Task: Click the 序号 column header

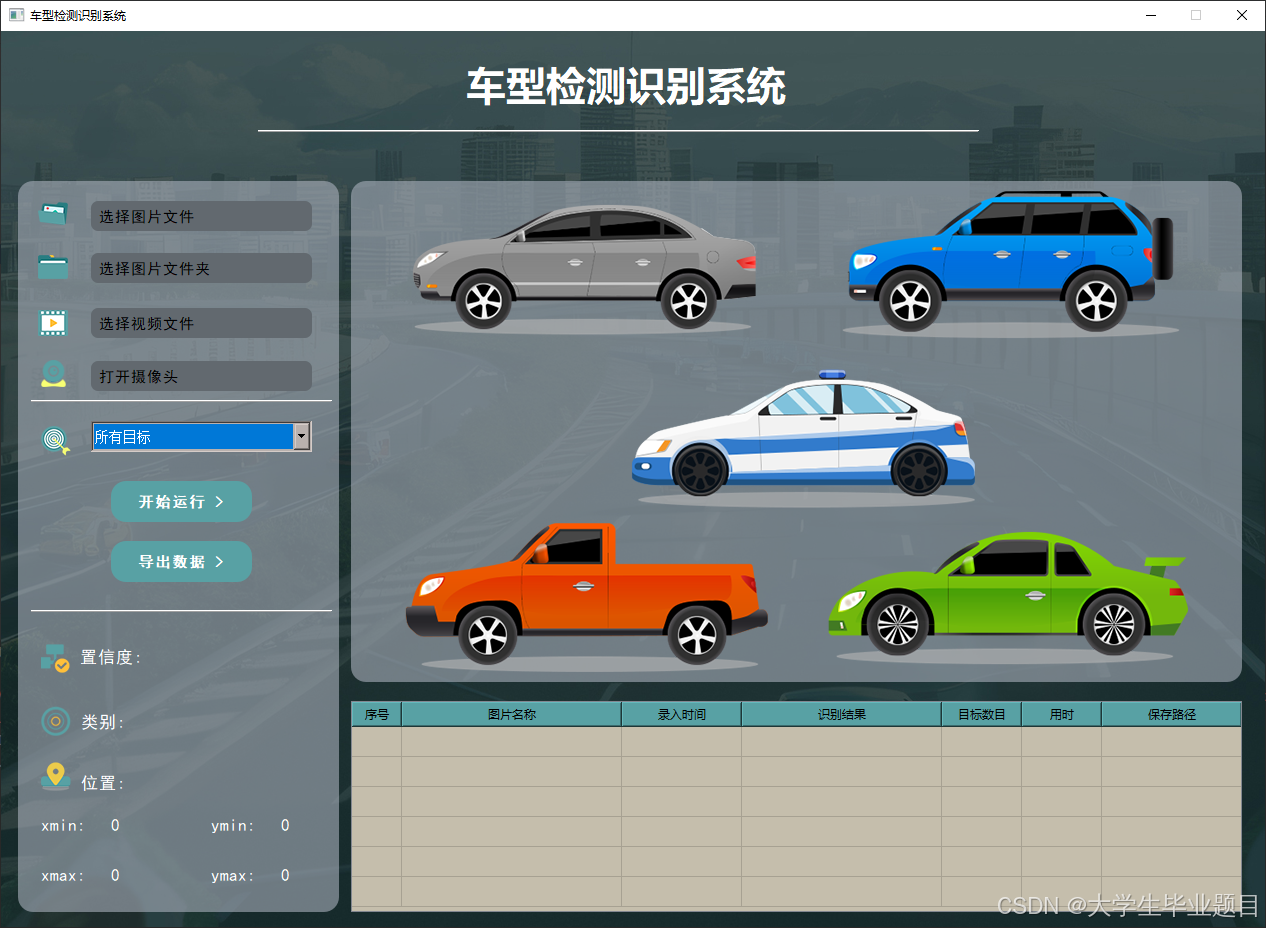Action: point(377,714)
